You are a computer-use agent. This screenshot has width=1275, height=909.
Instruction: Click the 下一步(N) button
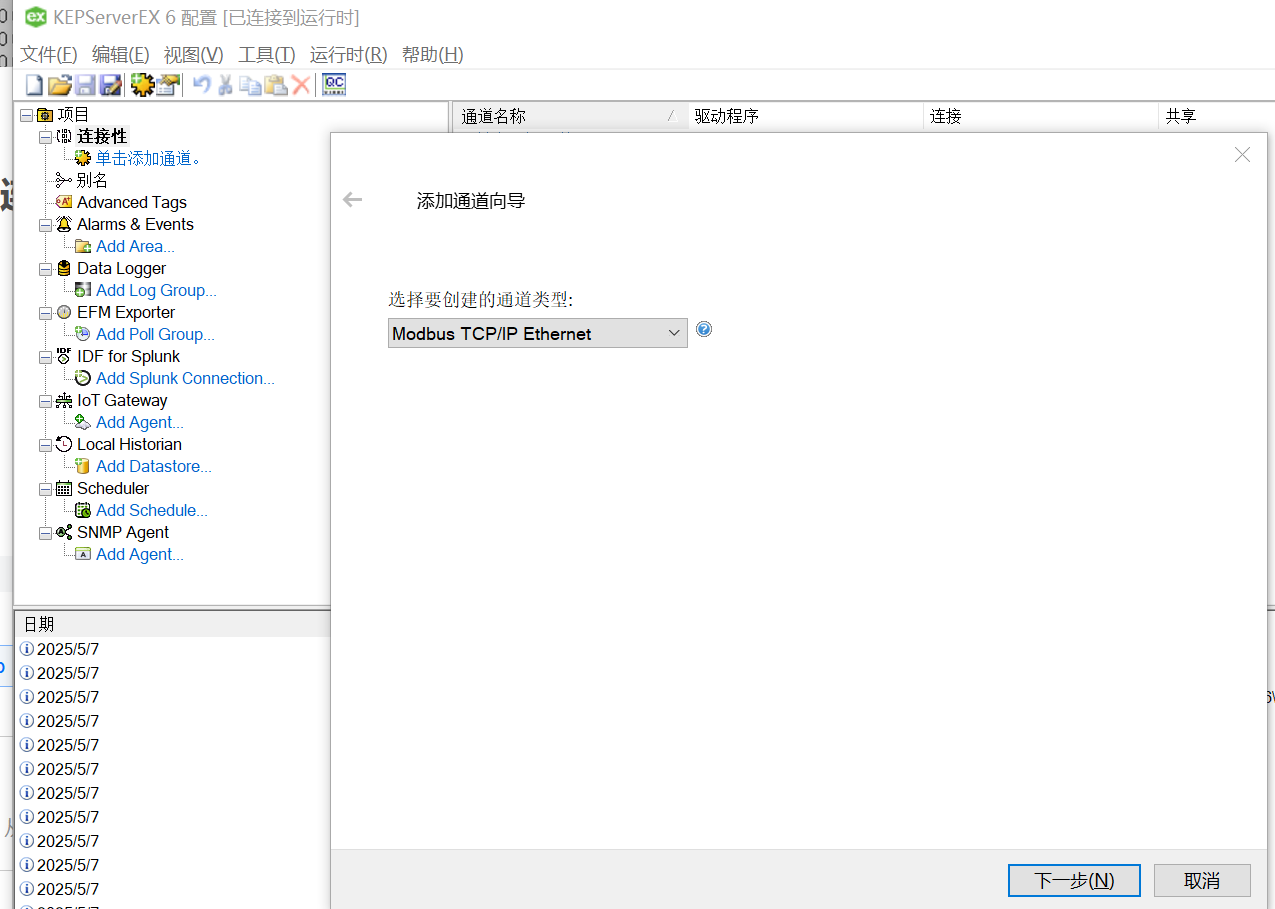[x=1074, y=880]
